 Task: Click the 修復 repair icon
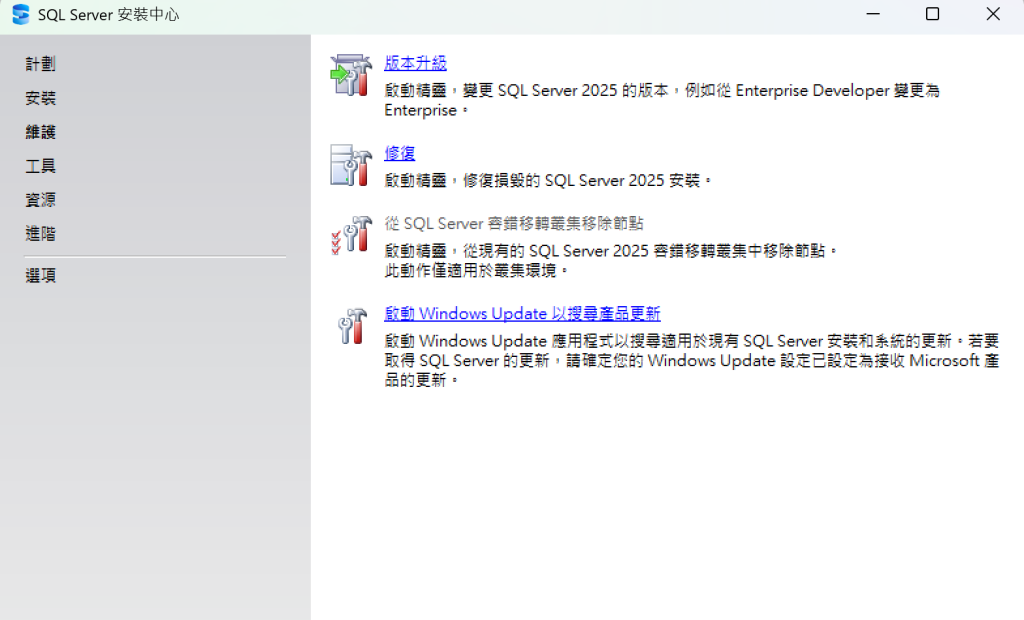coord(351,165)
